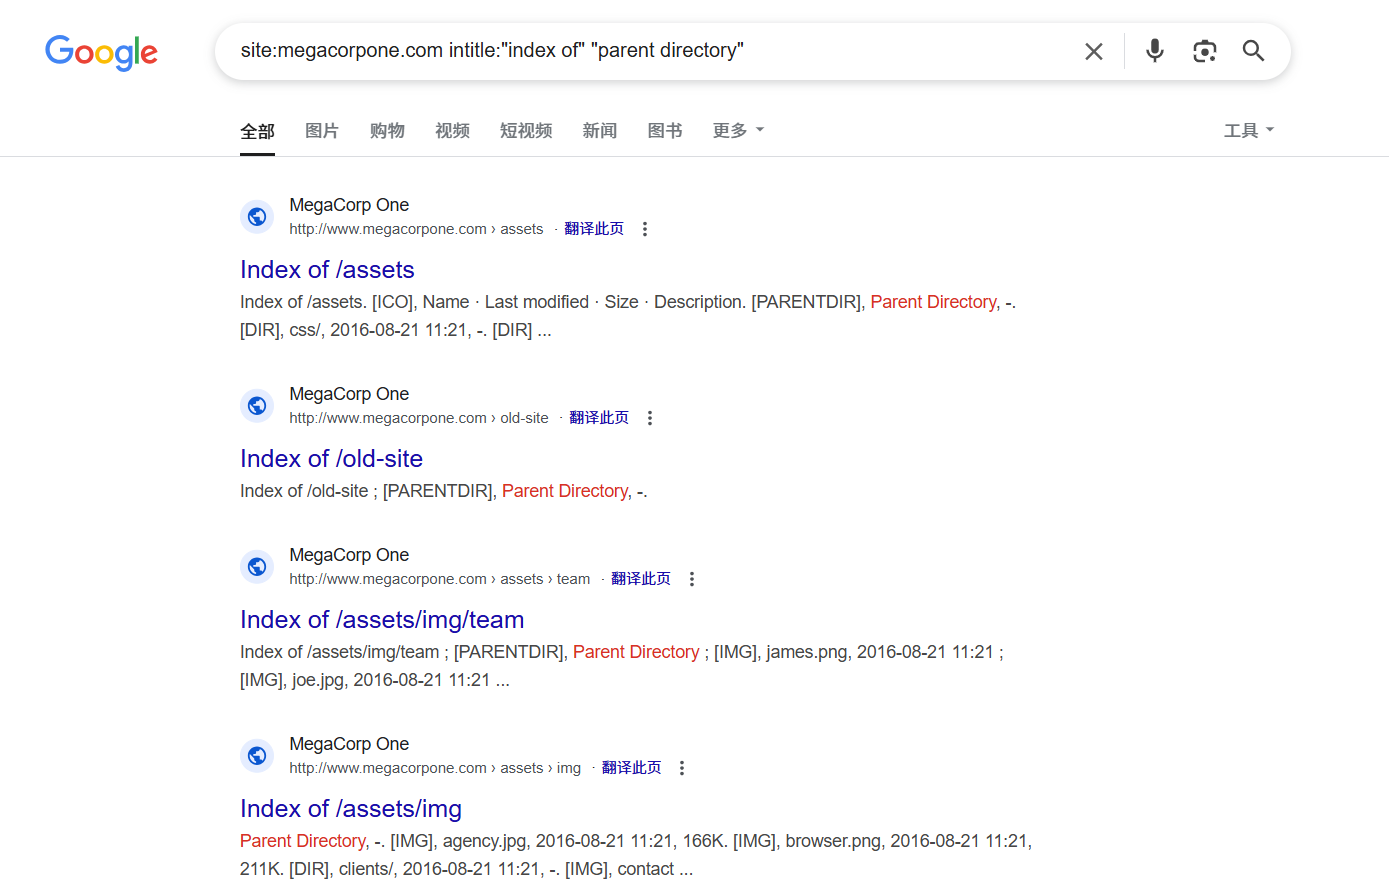Click globe favicon for Index of /old-site result
This screenshot has height=893, width=1389.
(x=257, y=405)
